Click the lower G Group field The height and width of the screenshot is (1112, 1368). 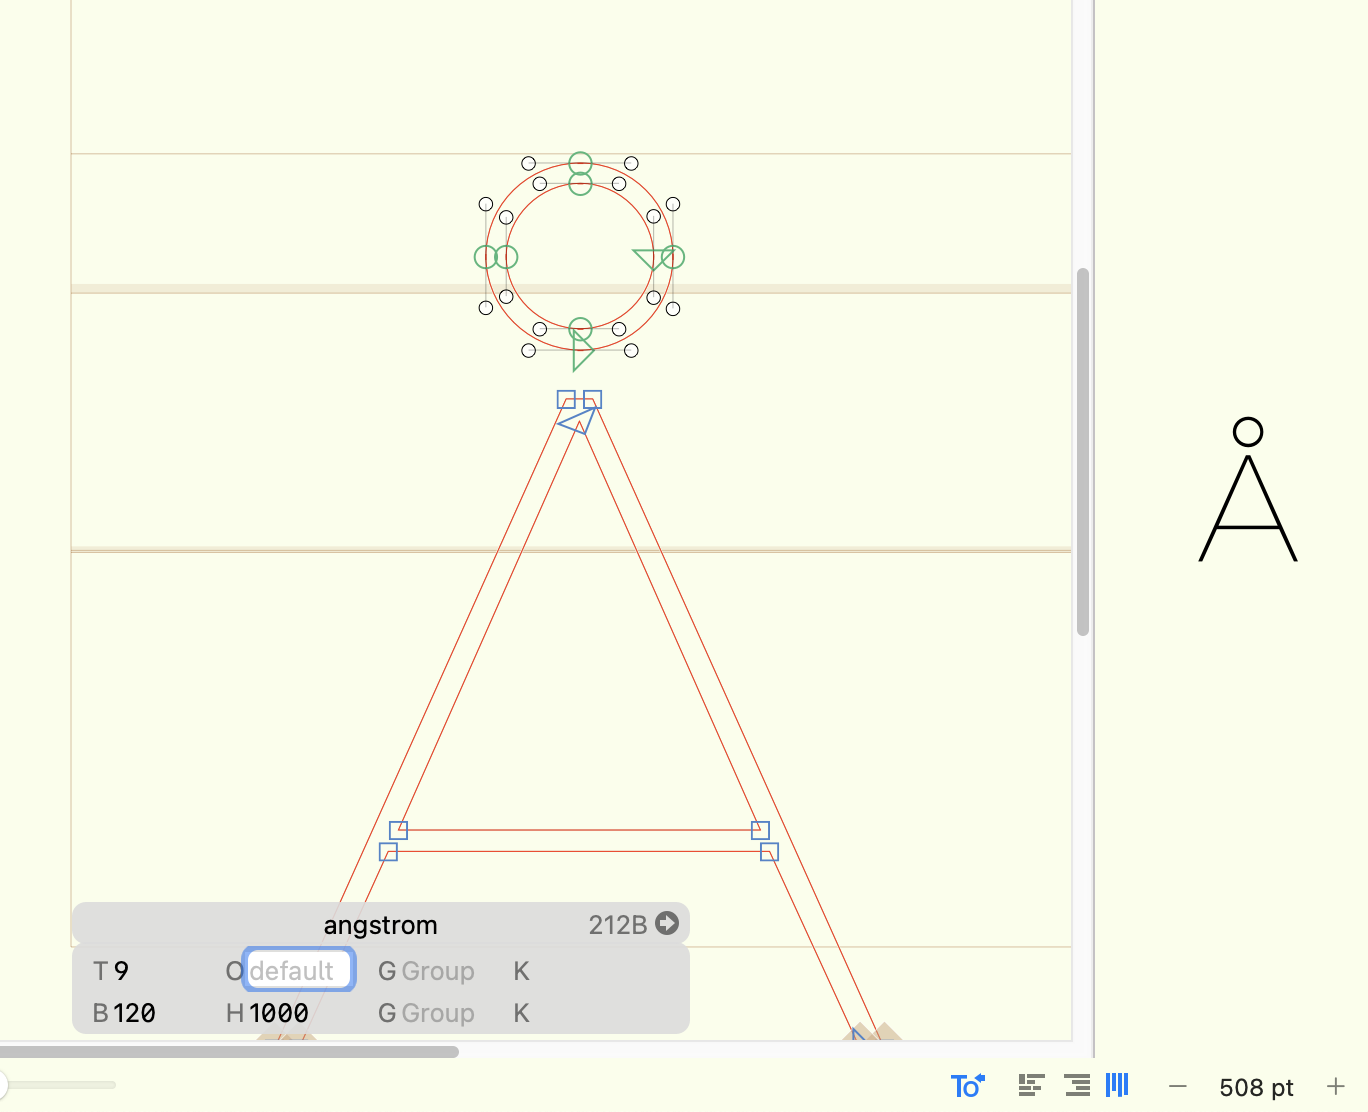(437, 1013)
